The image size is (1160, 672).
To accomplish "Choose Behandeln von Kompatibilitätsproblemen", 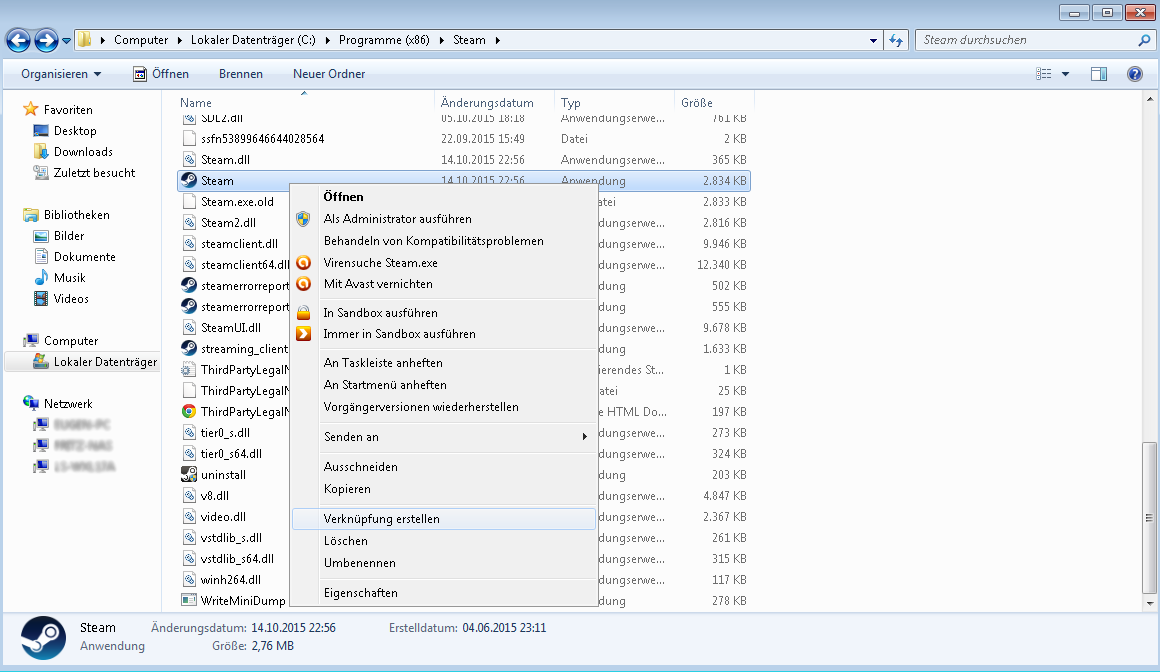I will [444, 241].
